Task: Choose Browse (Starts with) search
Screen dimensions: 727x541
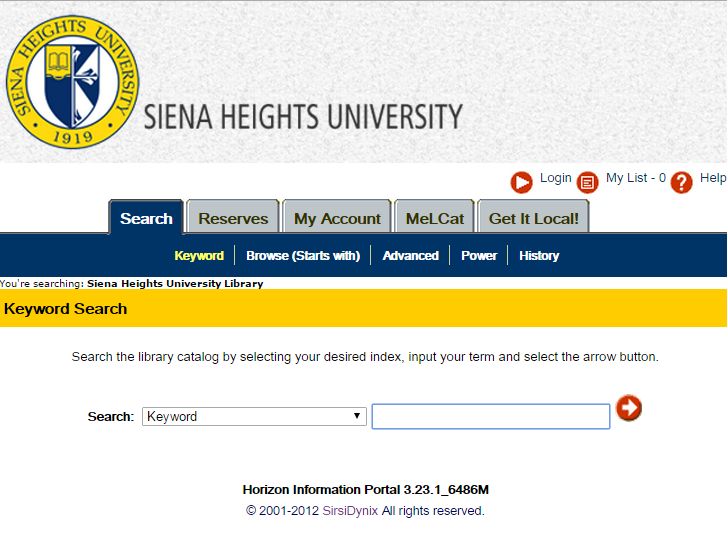Action: coord(303,255)
